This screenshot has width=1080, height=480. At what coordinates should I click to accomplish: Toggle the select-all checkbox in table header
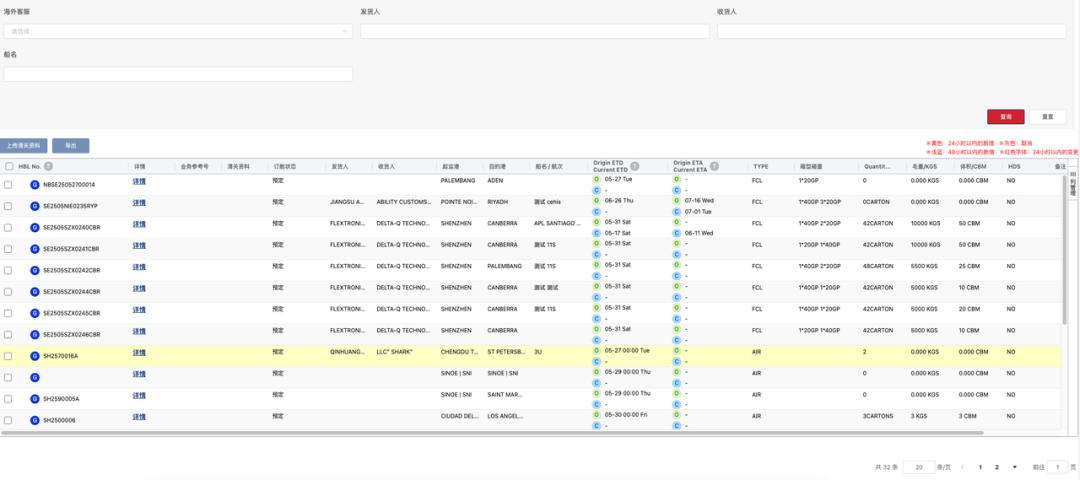[9, 166]
